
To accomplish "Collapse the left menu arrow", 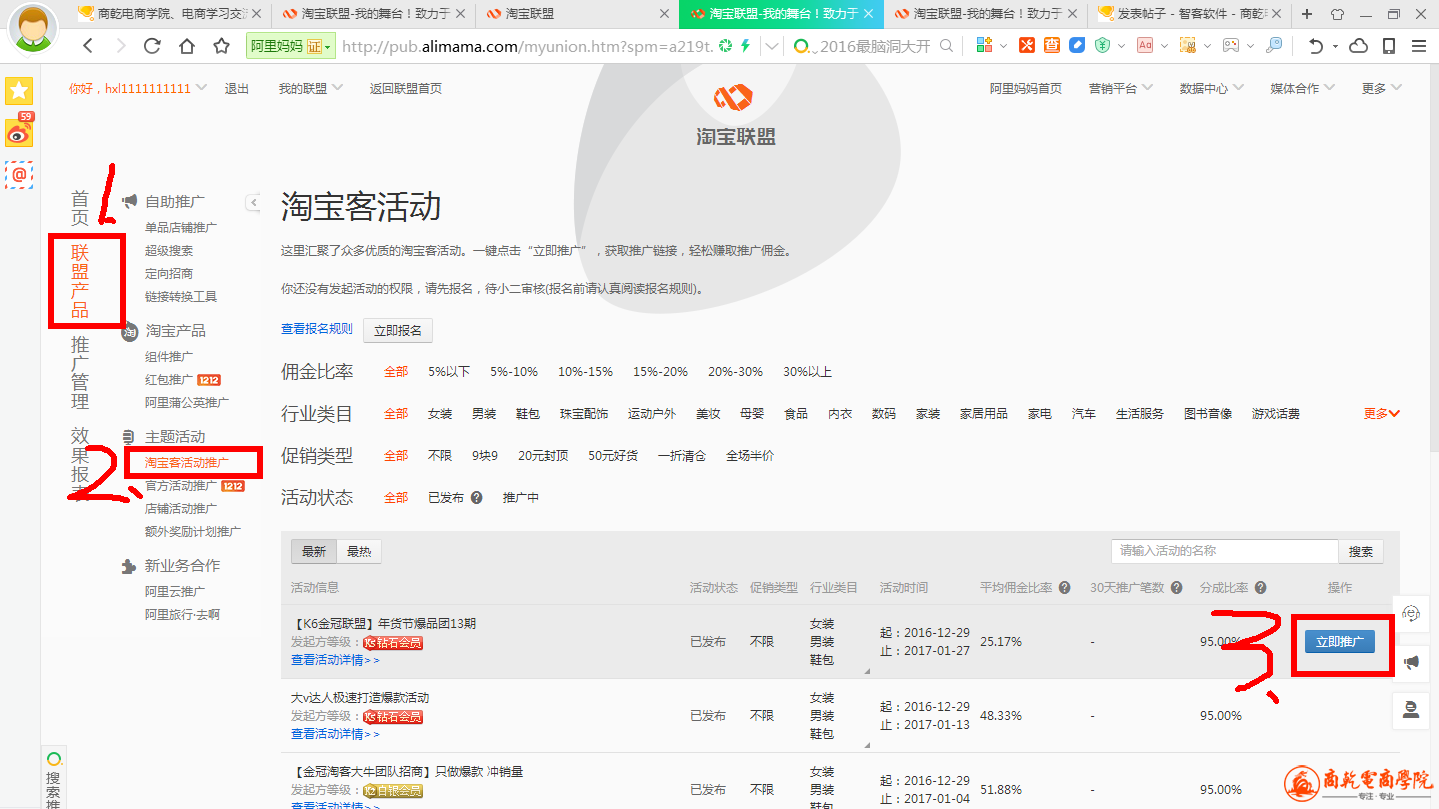I will 253,202.
